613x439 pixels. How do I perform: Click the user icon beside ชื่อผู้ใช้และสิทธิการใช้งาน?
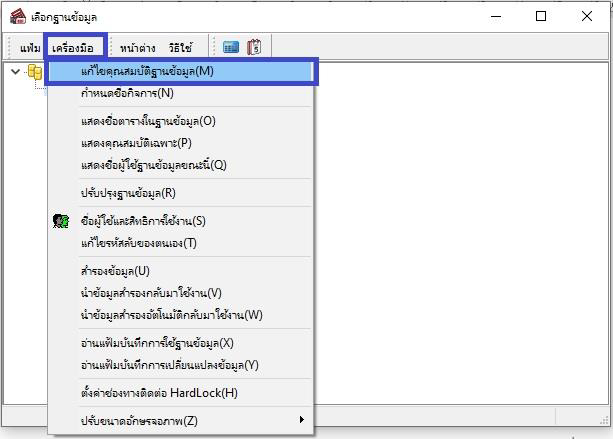pos(60,221)
